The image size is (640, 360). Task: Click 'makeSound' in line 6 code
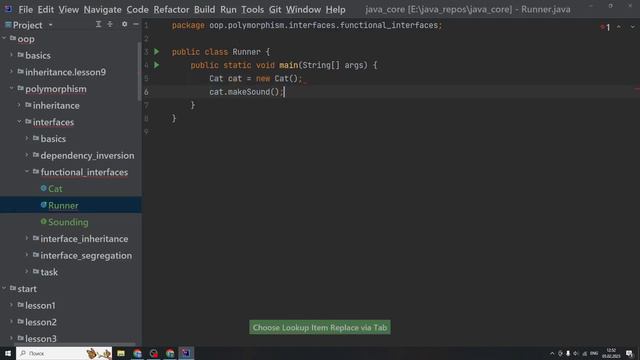pyautogui.click(x=249, y=92)
